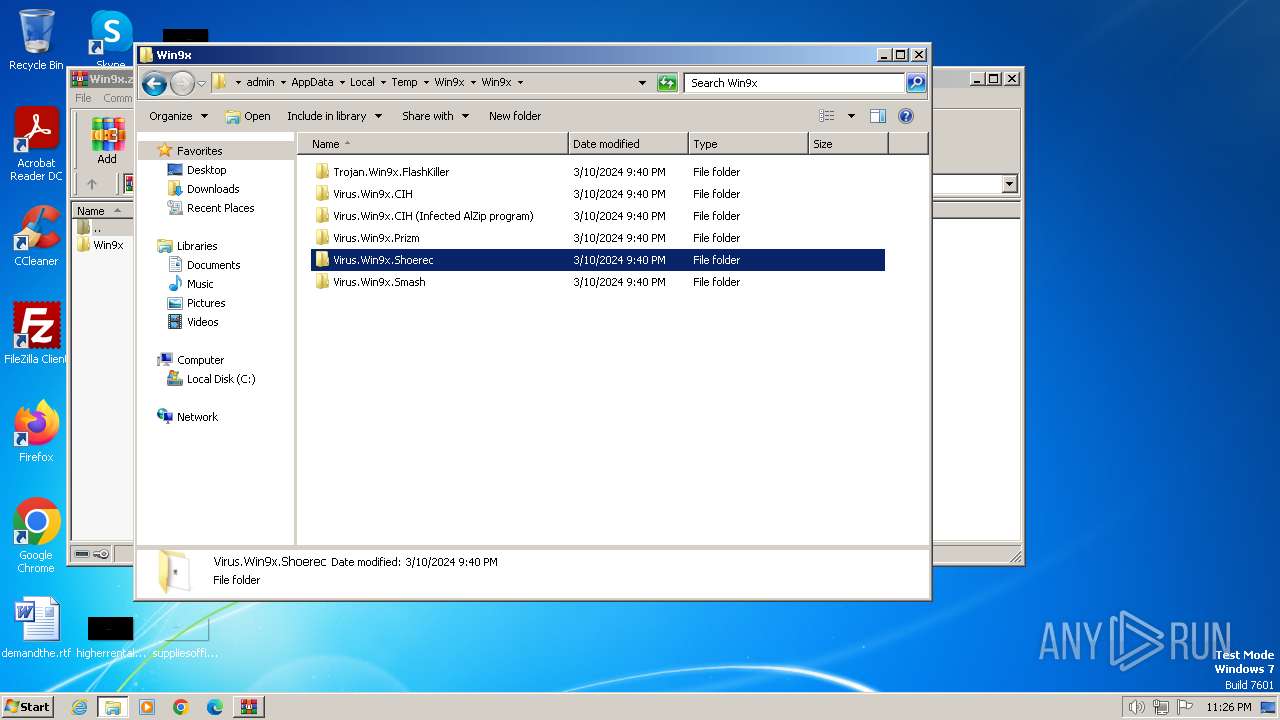Click AppData in the address bar path
Screen dimensions: 1280x720
coord(312,83)
